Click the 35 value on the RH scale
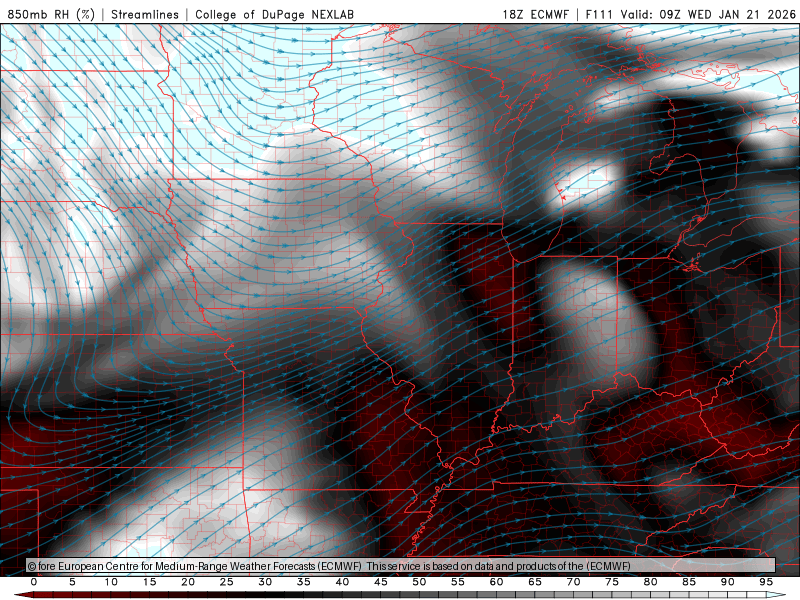The height and width of the screenshot is (600, 800). click(x=304, y=582)
